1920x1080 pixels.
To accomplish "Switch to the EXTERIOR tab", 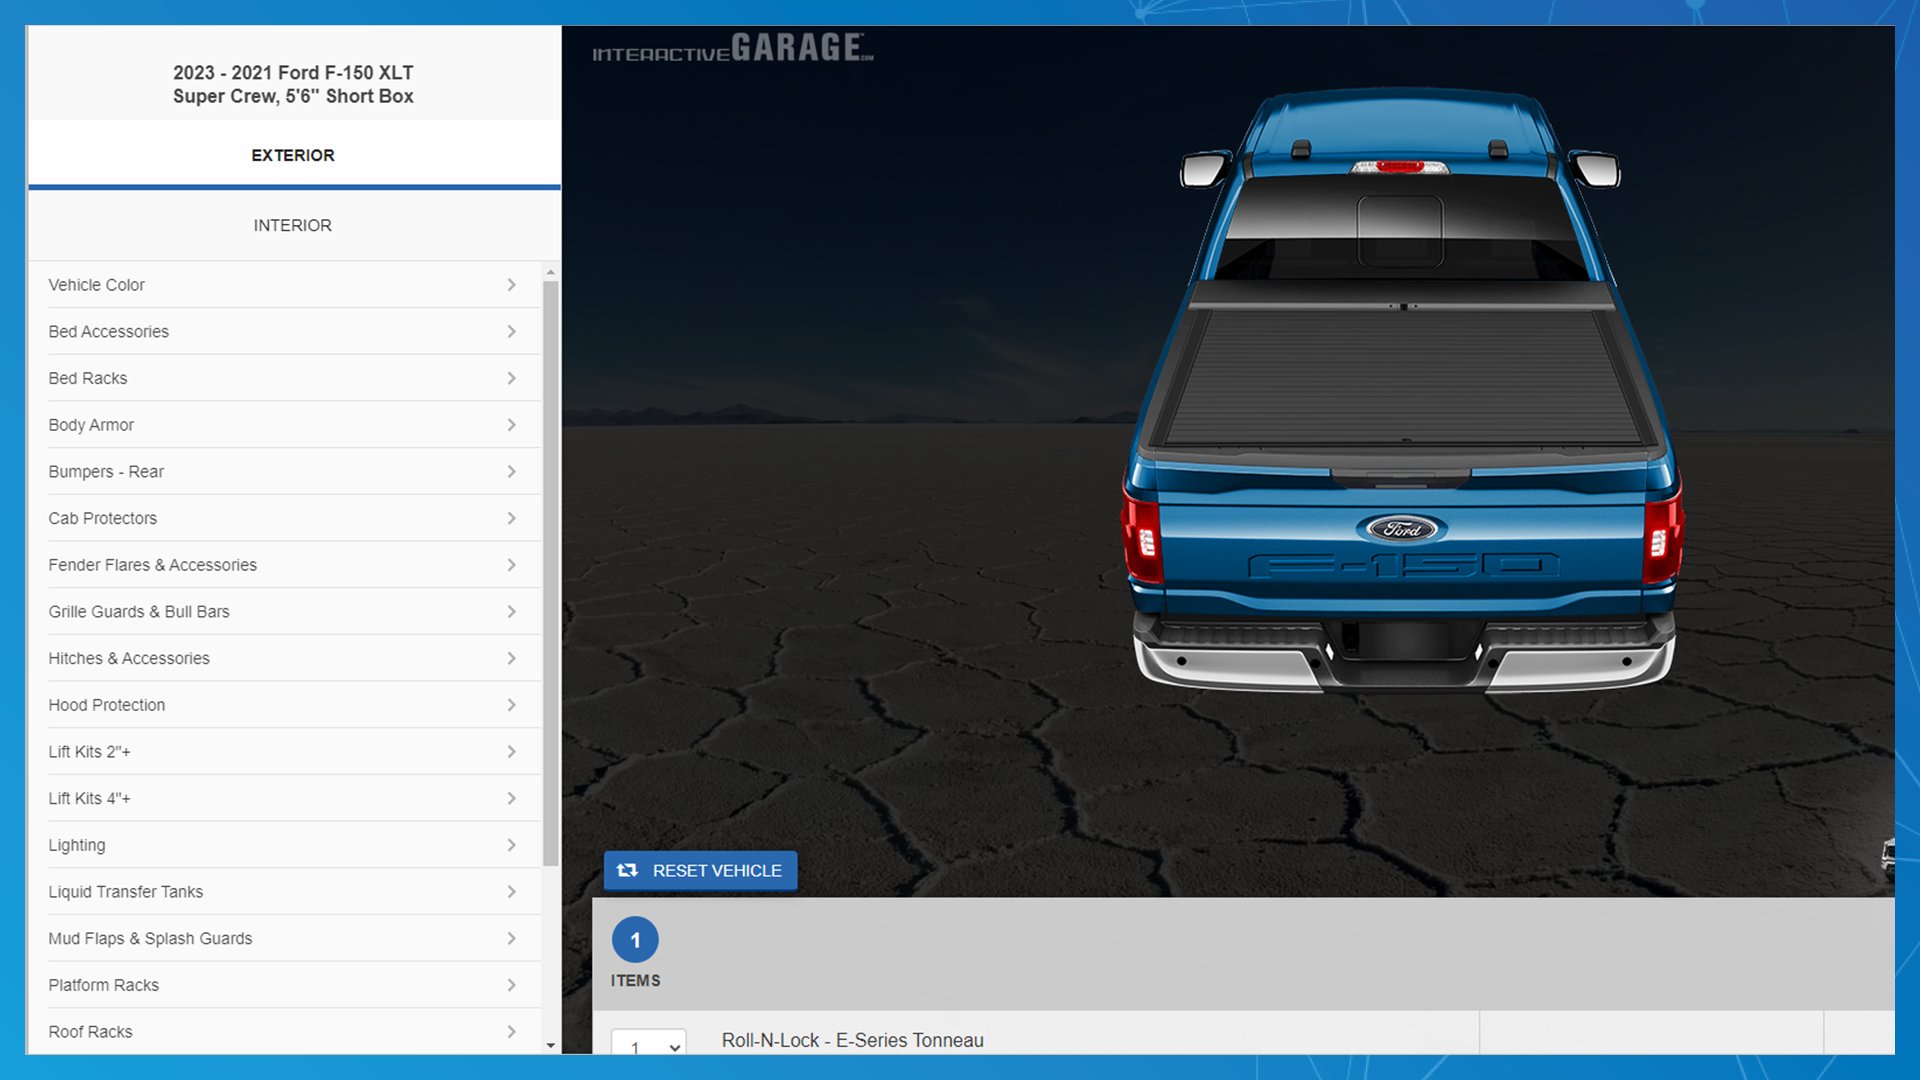I will pos(293,154).
